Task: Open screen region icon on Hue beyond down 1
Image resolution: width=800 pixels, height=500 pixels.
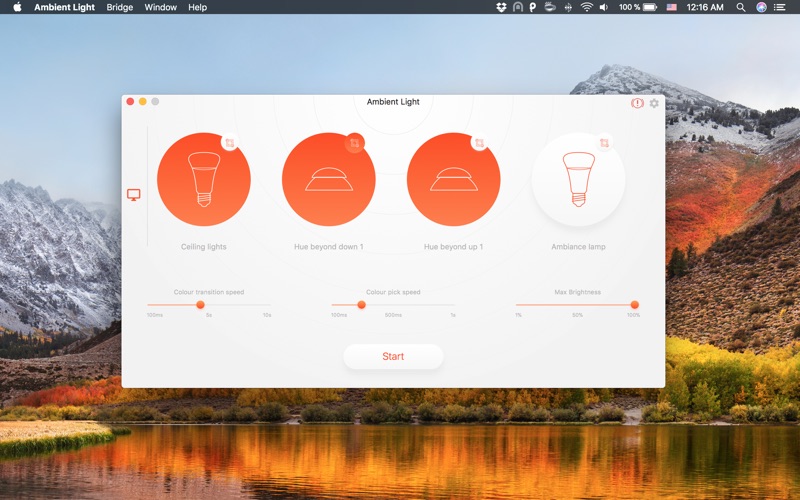Action: (355, 143)
